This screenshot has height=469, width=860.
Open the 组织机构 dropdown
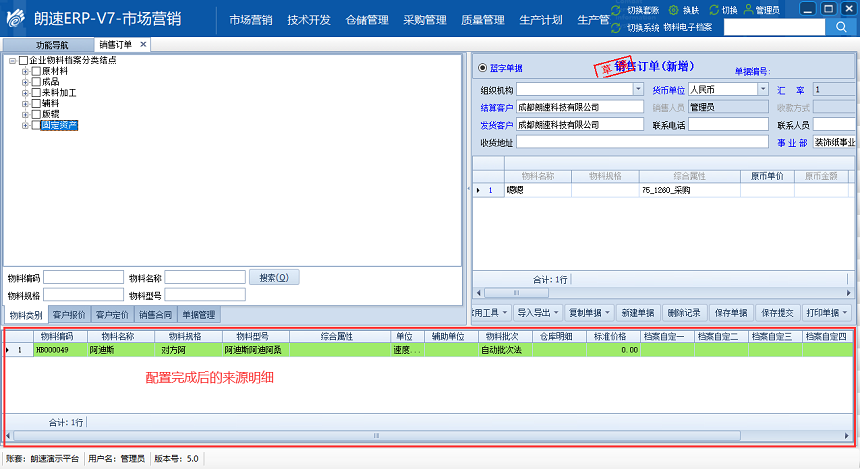coord(638,89)
